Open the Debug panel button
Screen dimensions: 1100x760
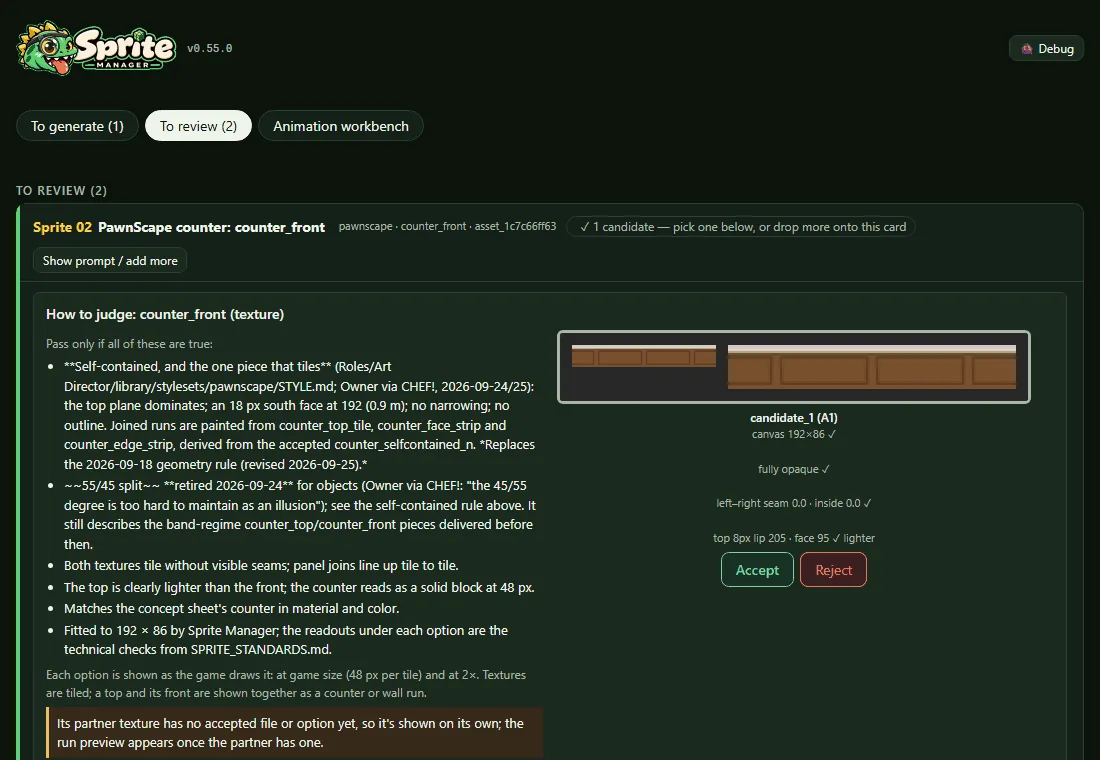(1046, 48)
